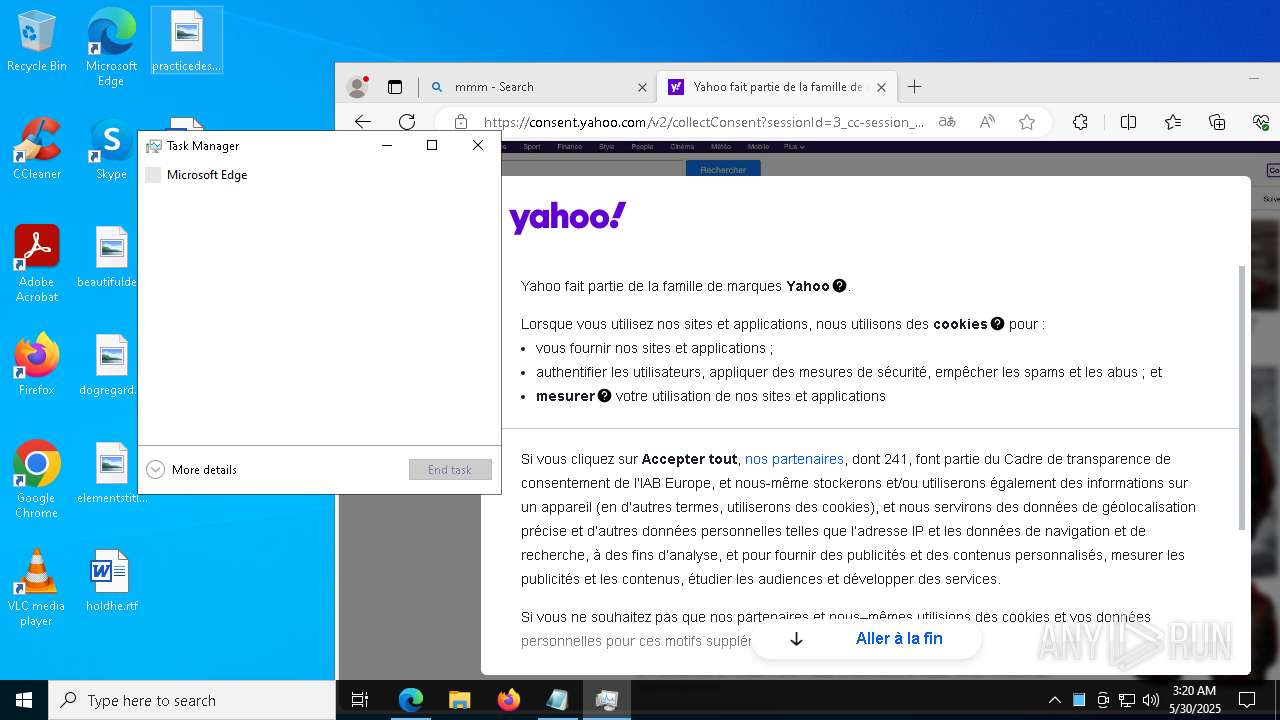Close the mmm - Search tab
The width and height of the screenshot is (1280, 720).
[642, 87]
